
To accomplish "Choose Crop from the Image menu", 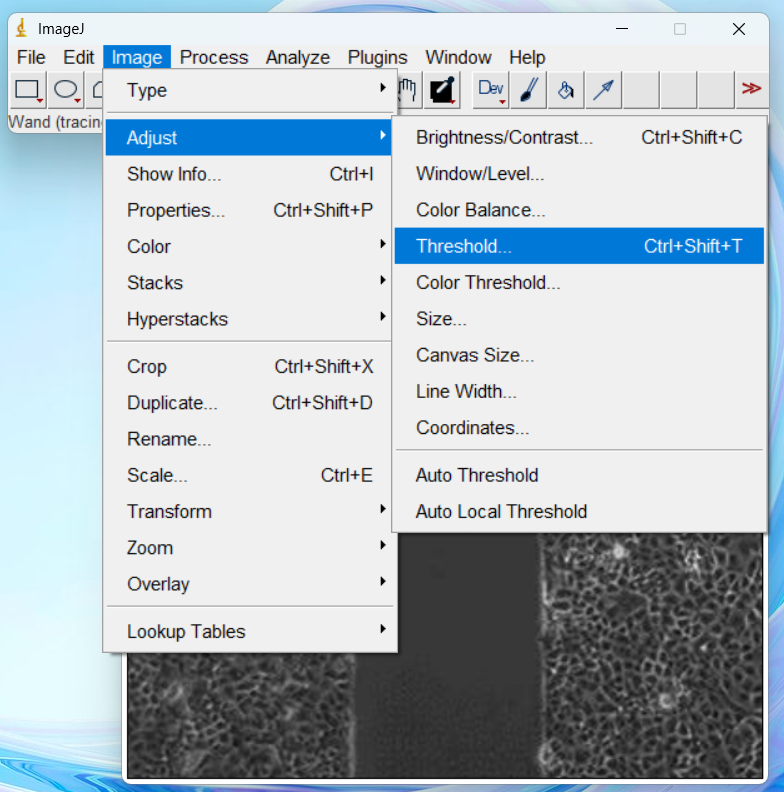I will (249, 366).
